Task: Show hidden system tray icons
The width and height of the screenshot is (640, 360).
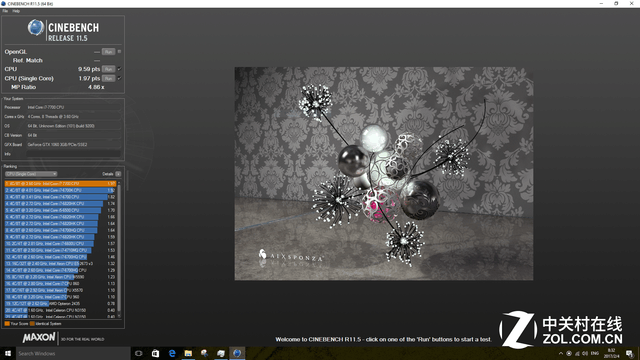Action: click(560, 353)
